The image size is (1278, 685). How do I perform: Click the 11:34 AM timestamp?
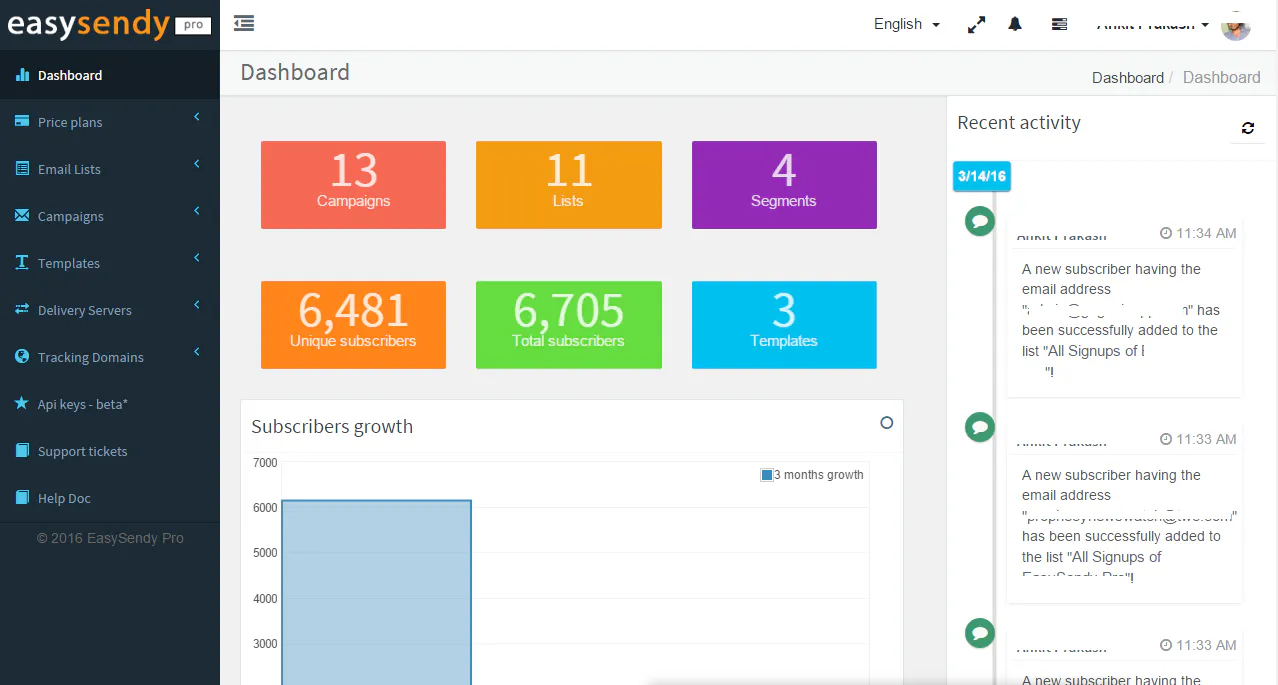[x=1198, y=233]
